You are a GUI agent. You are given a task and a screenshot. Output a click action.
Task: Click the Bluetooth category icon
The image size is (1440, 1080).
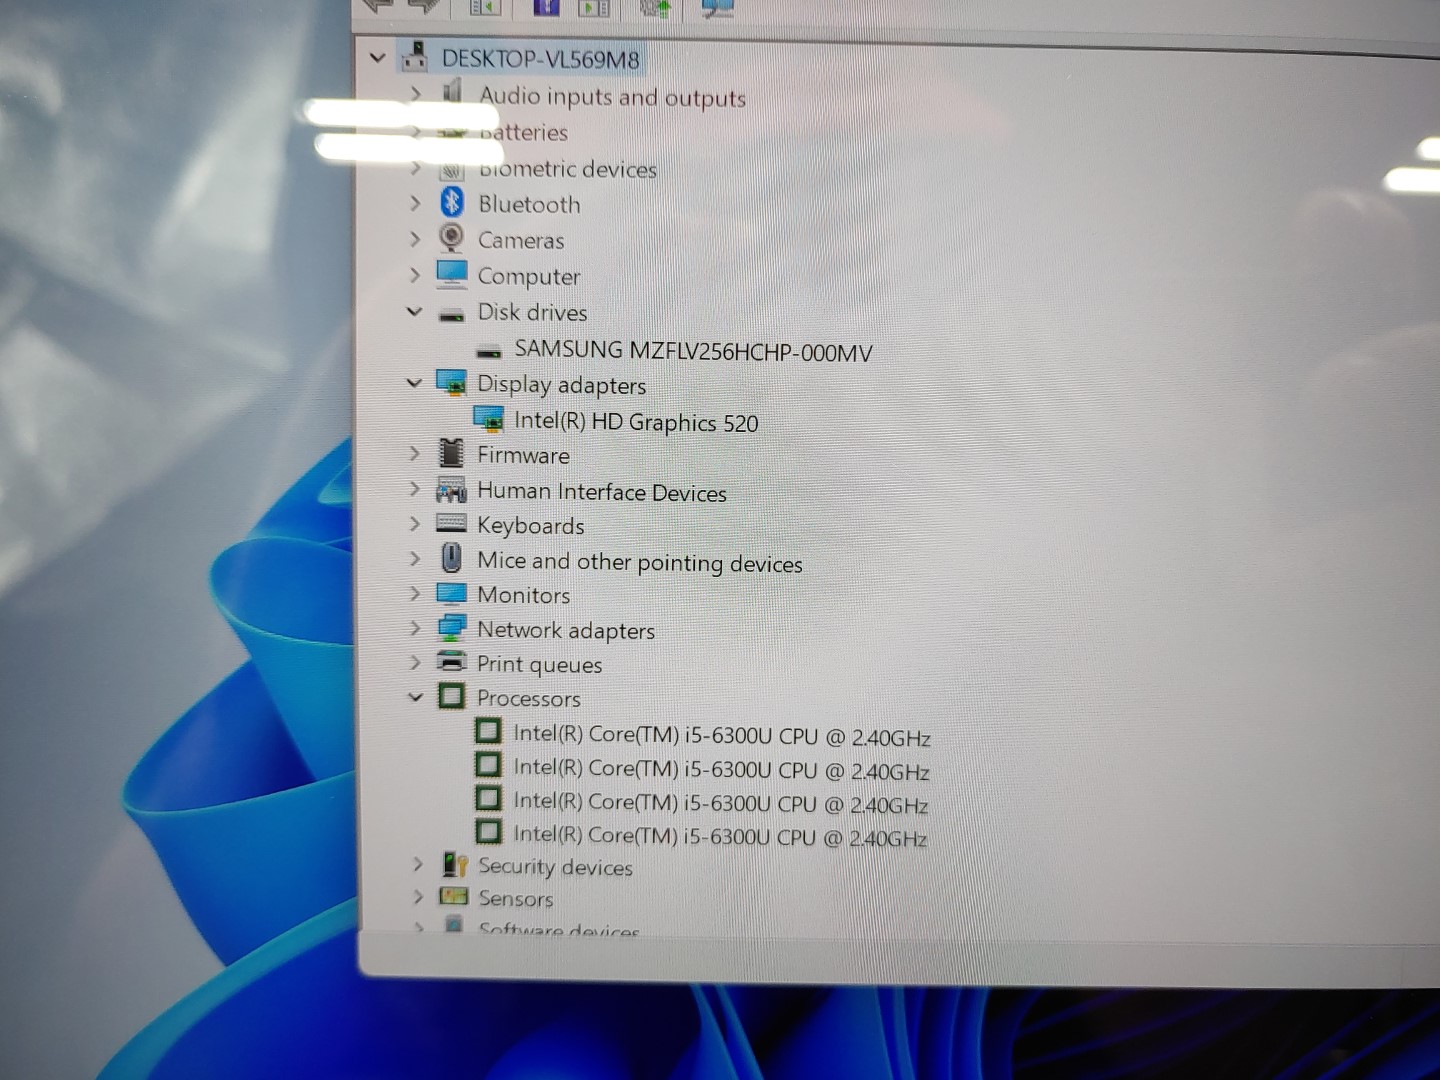[452, 203]
